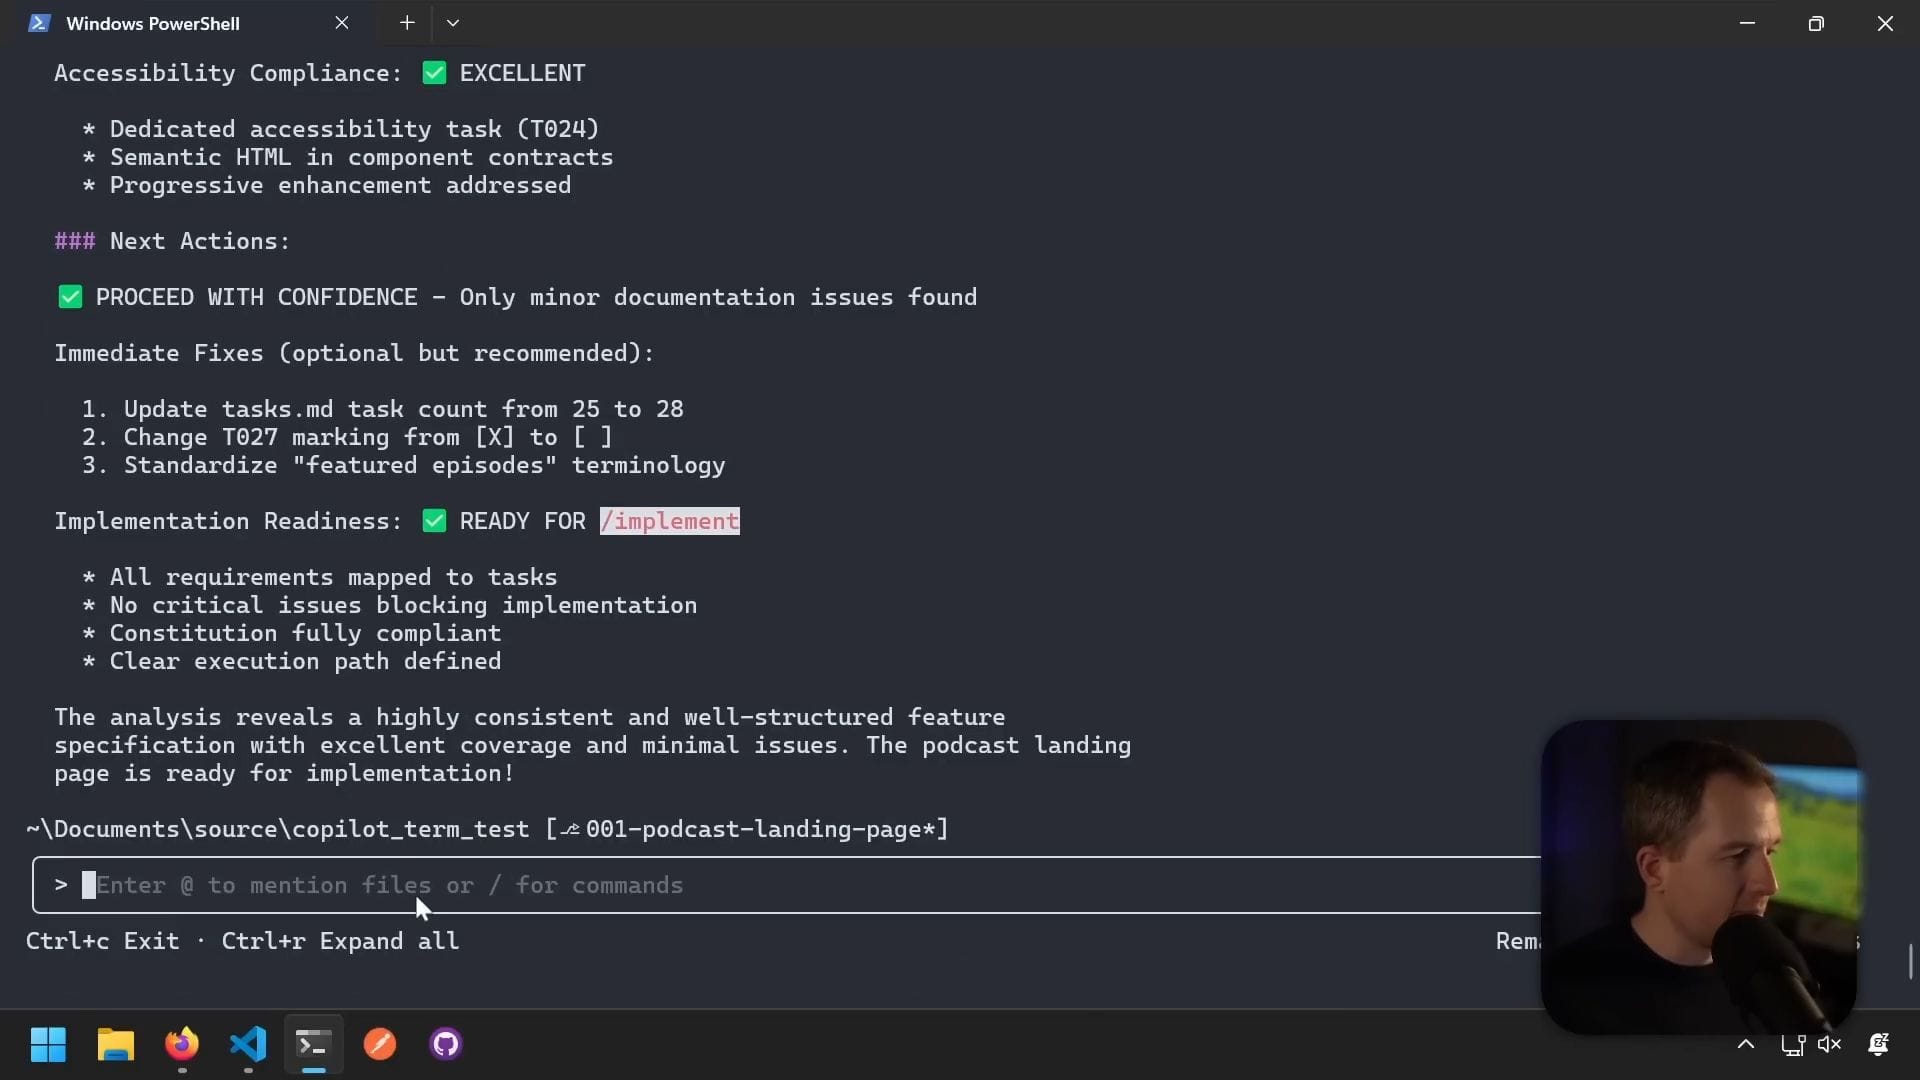The image size is (1920, 1080).
Task: Close the Windows PowerShell tab
Action: [x=342, y=23]
